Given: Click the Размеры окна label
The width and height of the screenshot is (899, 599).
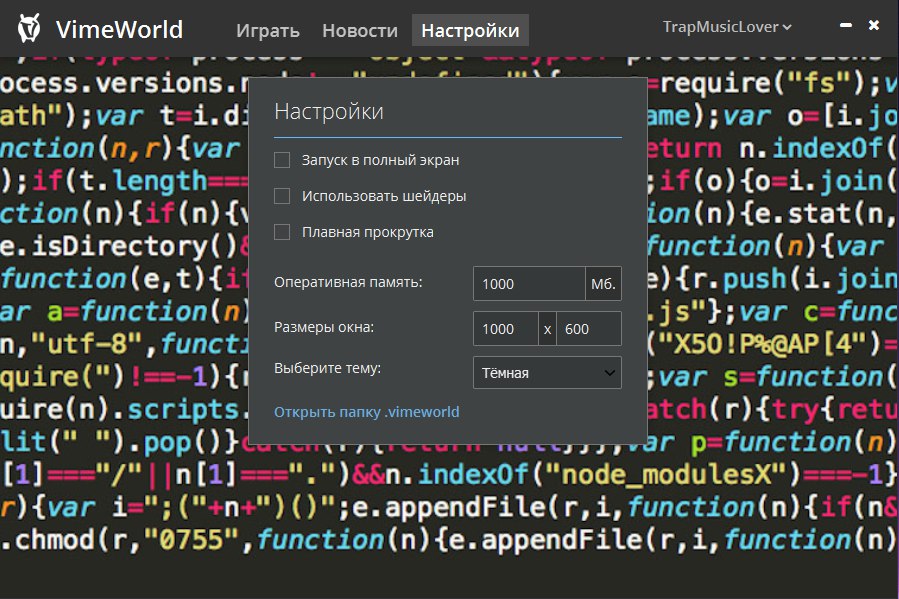Looking at the screenshot, I should pyautogui.click(x=324, y=327).
